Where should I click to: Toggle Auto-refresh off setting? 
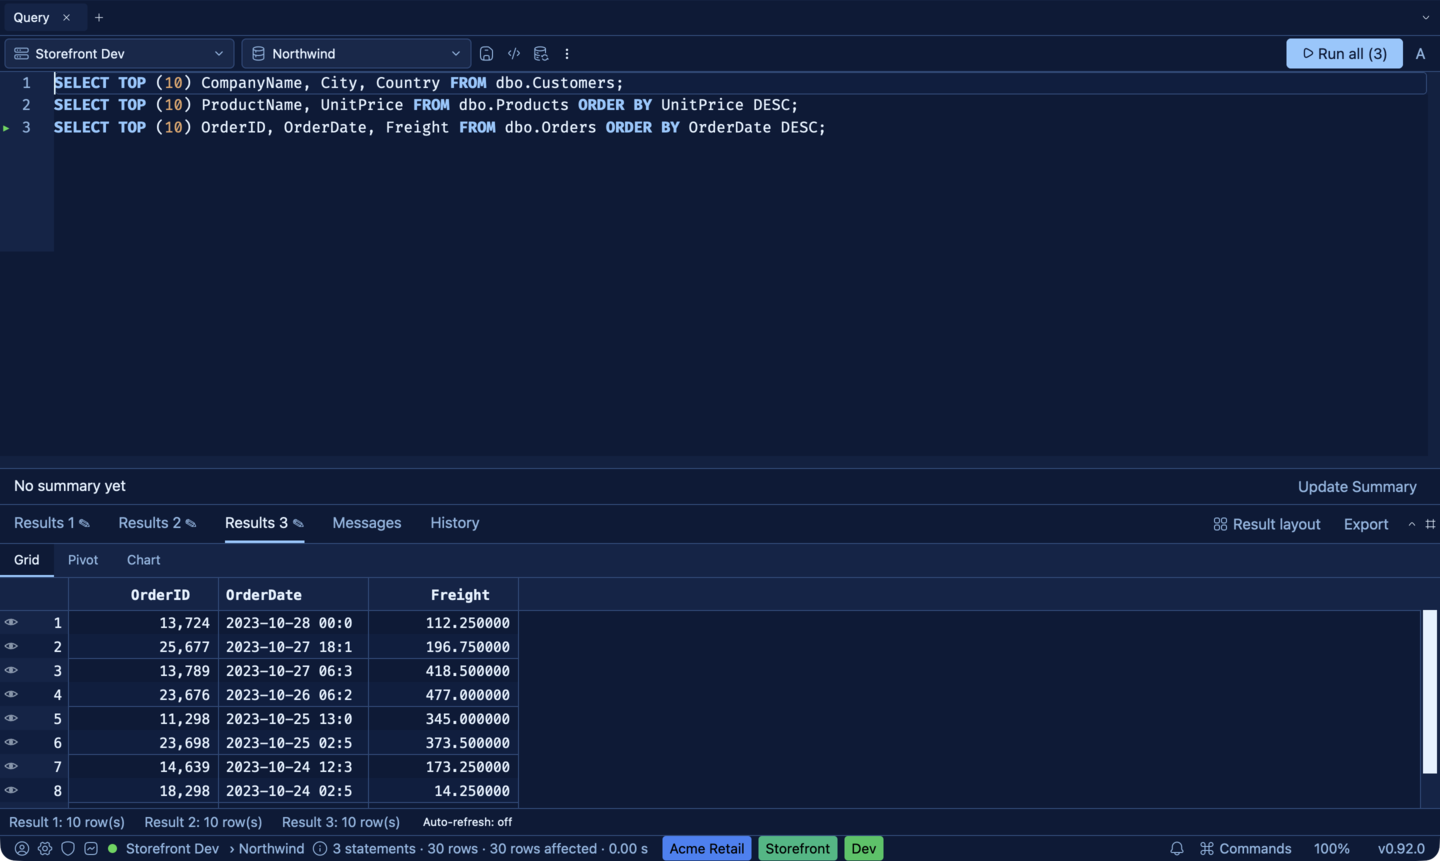pyautogui.click(x=467, y=822)
